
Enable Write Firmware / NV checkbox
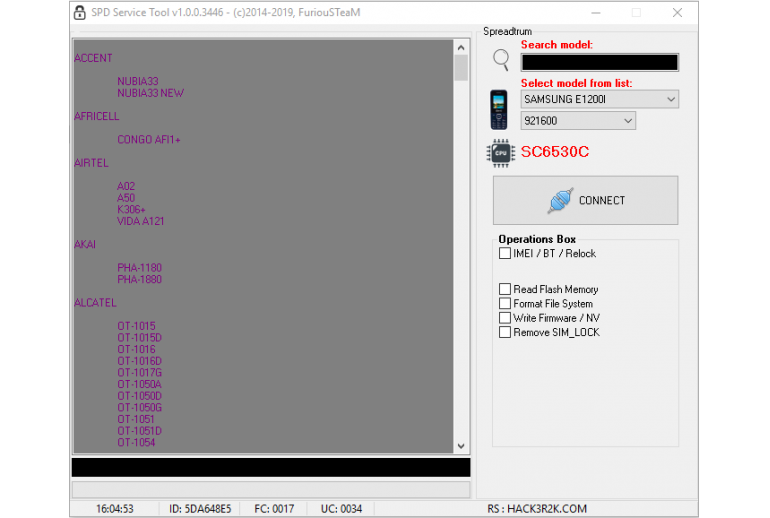pos(504,318)
